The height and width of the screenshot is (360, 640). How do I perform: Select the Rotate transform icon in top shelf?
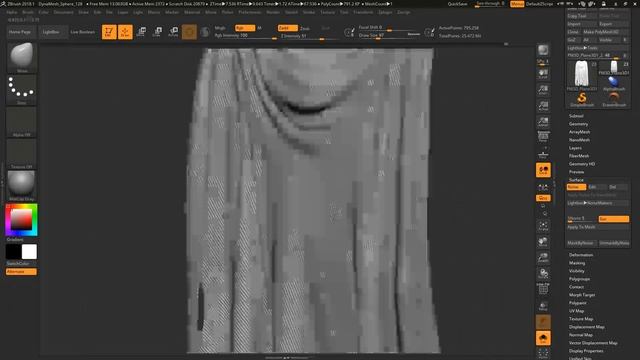click(x=173, y=31)
